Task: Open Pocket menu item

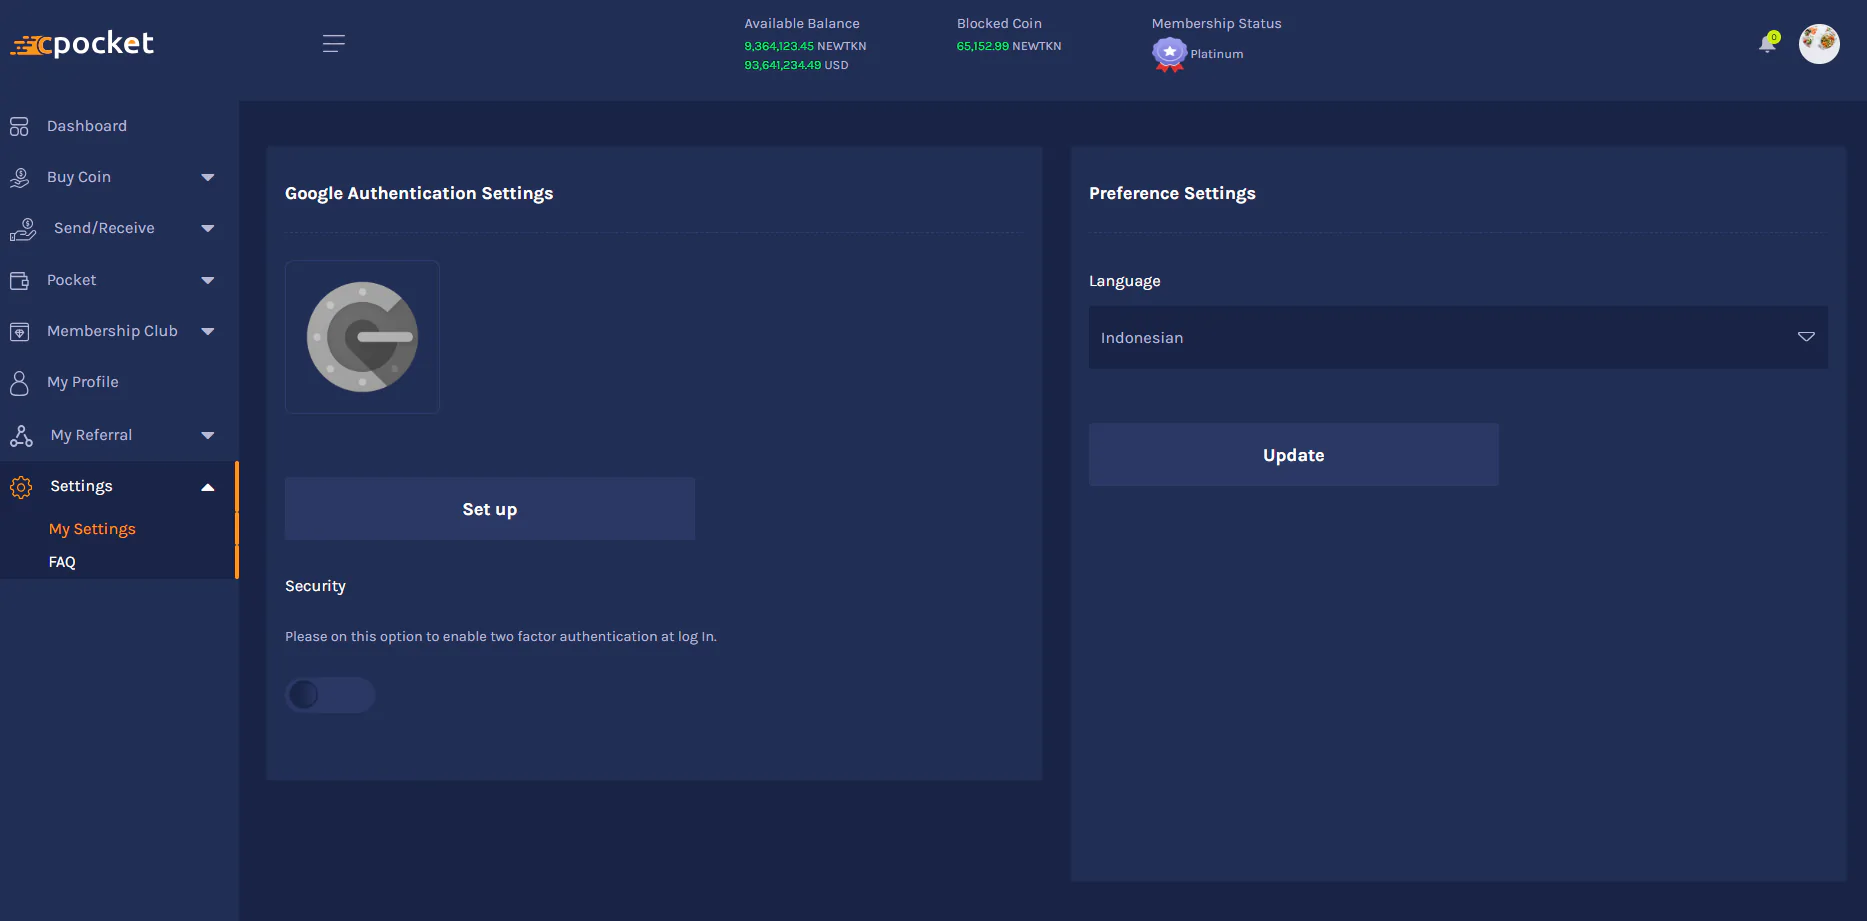Action: [72, 280]
